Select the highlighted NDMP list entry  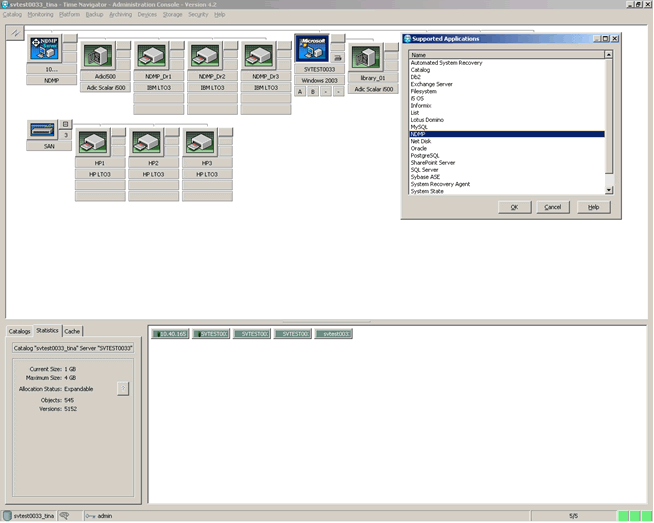click(x=507, y=134)
